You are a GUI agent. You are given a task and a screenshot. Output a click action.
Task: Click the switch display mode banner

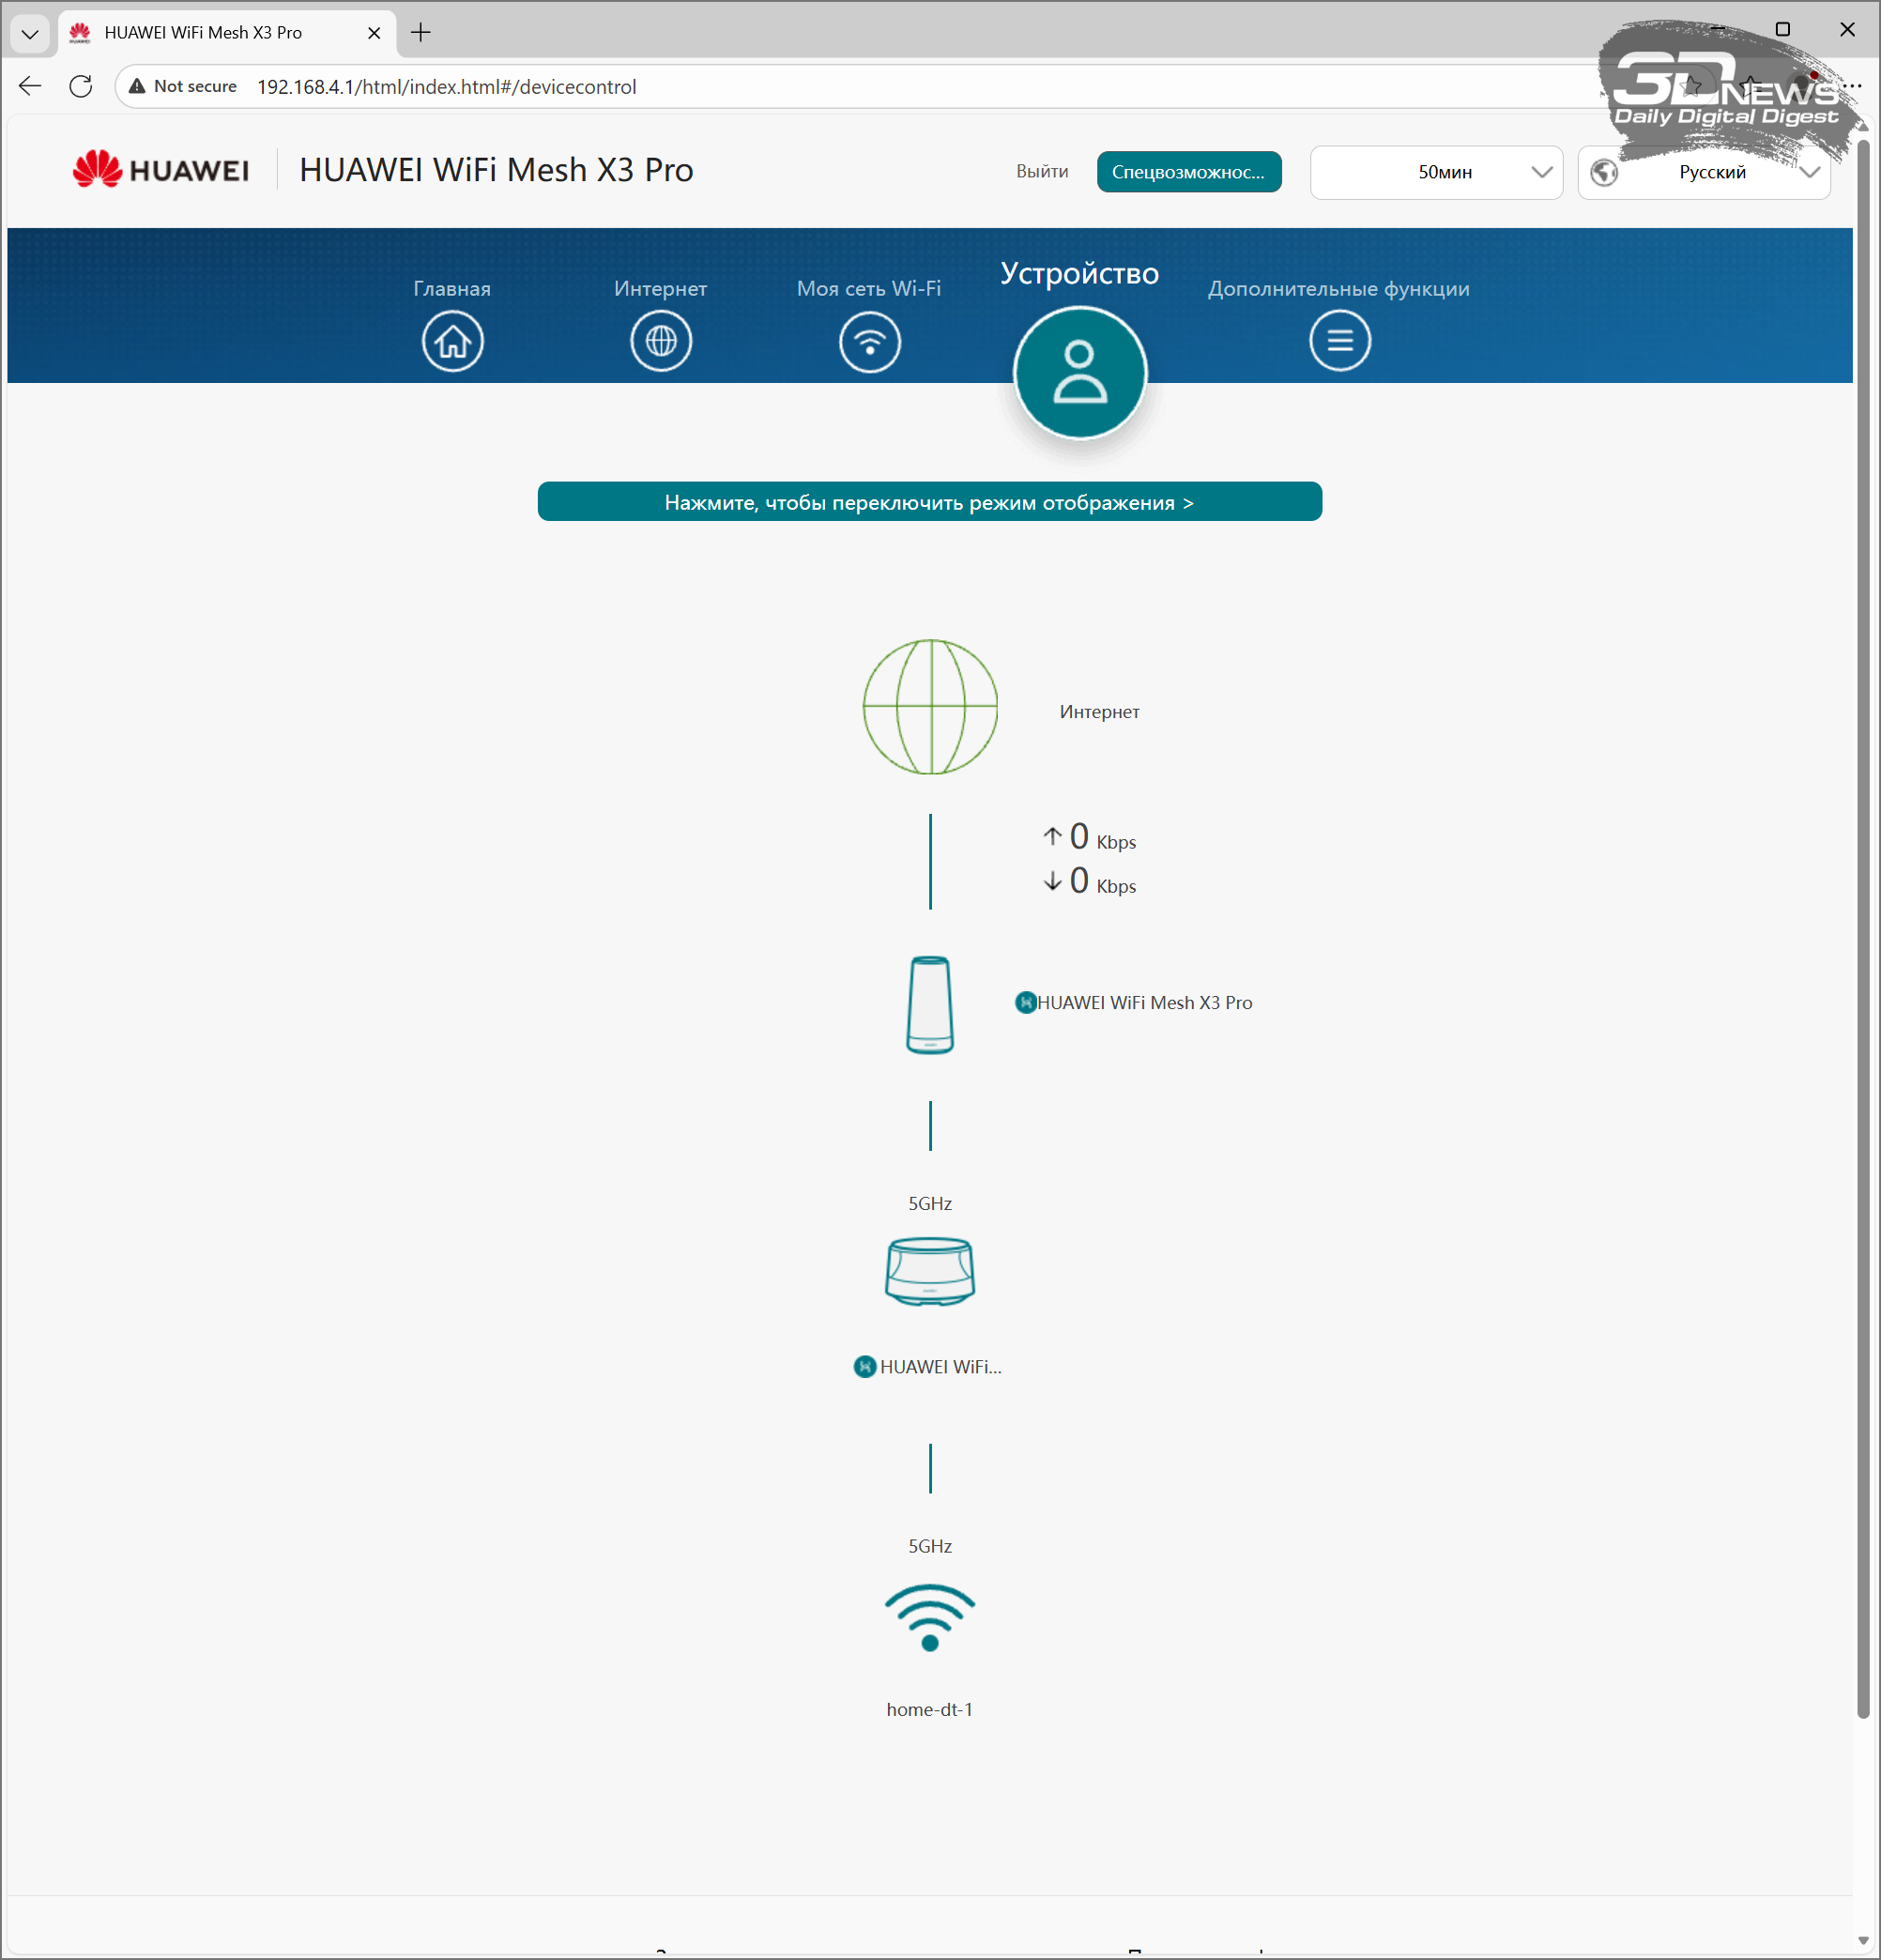pyautogui.click(x=929, y=502)
